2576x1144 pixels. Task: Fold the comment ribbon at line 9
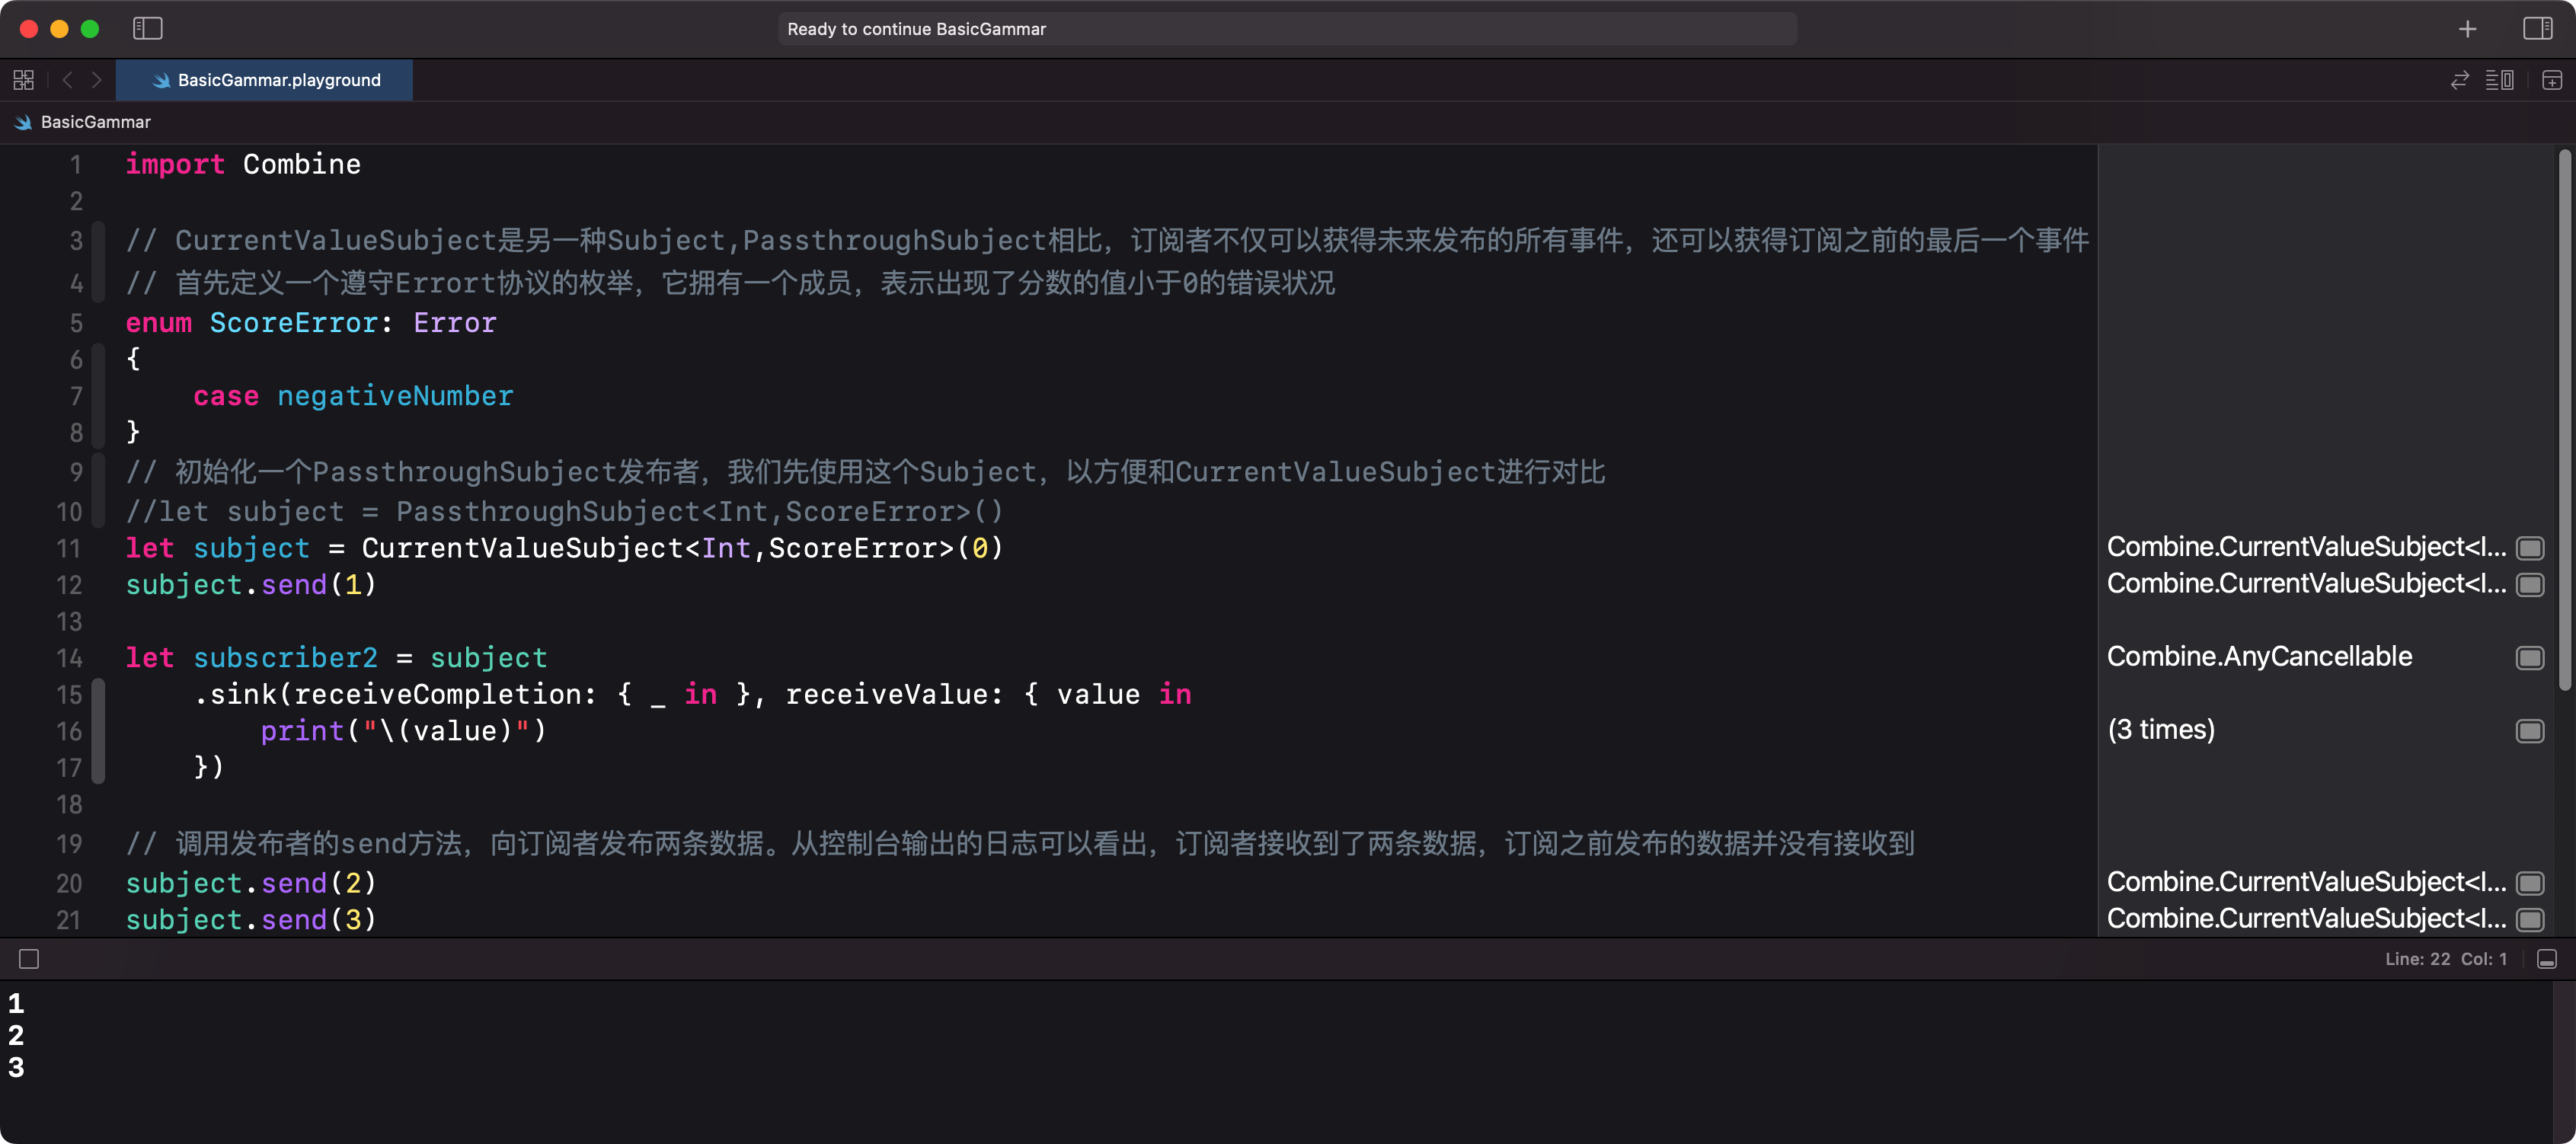[98, 490]
